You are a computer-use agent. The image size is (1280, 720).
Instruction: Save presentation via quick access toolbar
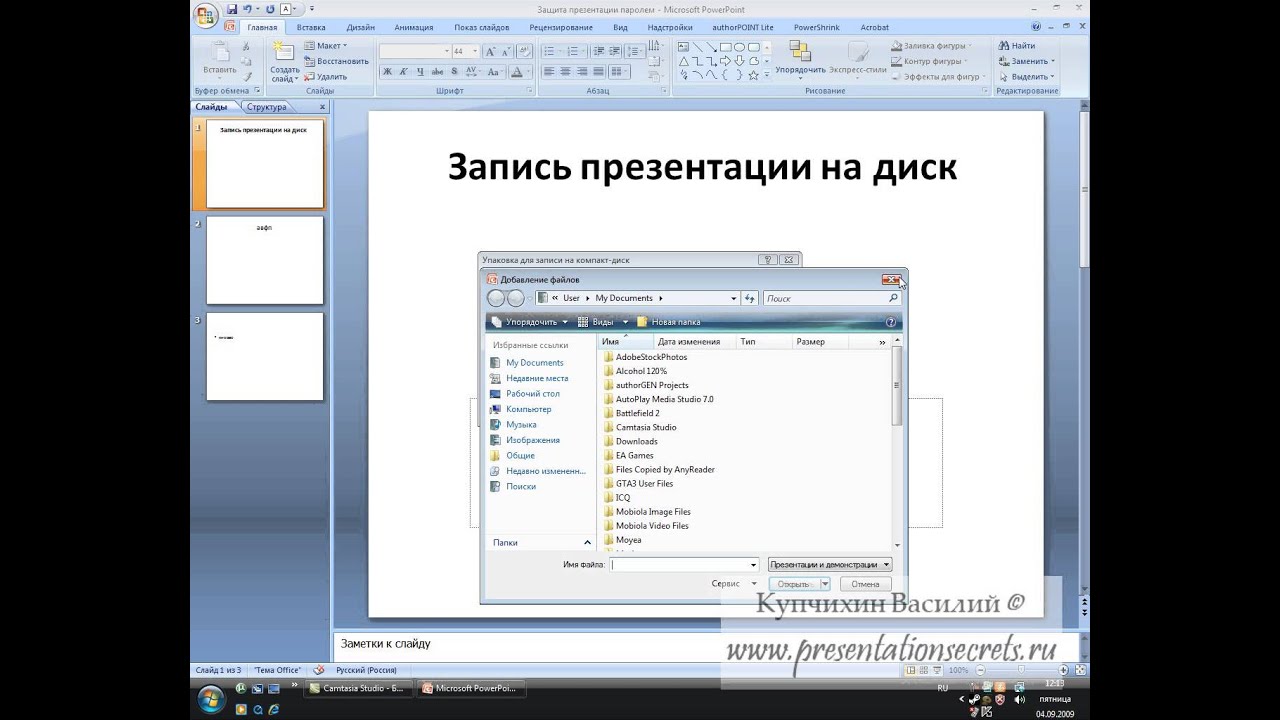tap(232, 9)
